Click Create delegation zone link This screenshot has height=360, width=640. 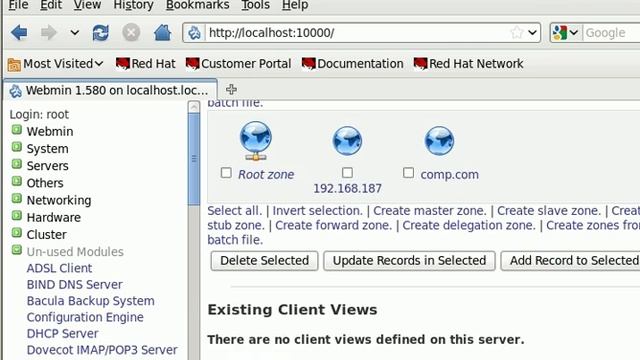click(x=469, y=225)
